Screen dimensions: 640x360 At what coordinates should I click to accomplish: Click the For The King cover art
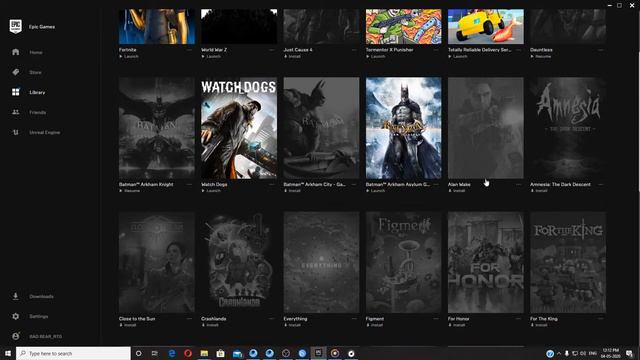point(568,262)
